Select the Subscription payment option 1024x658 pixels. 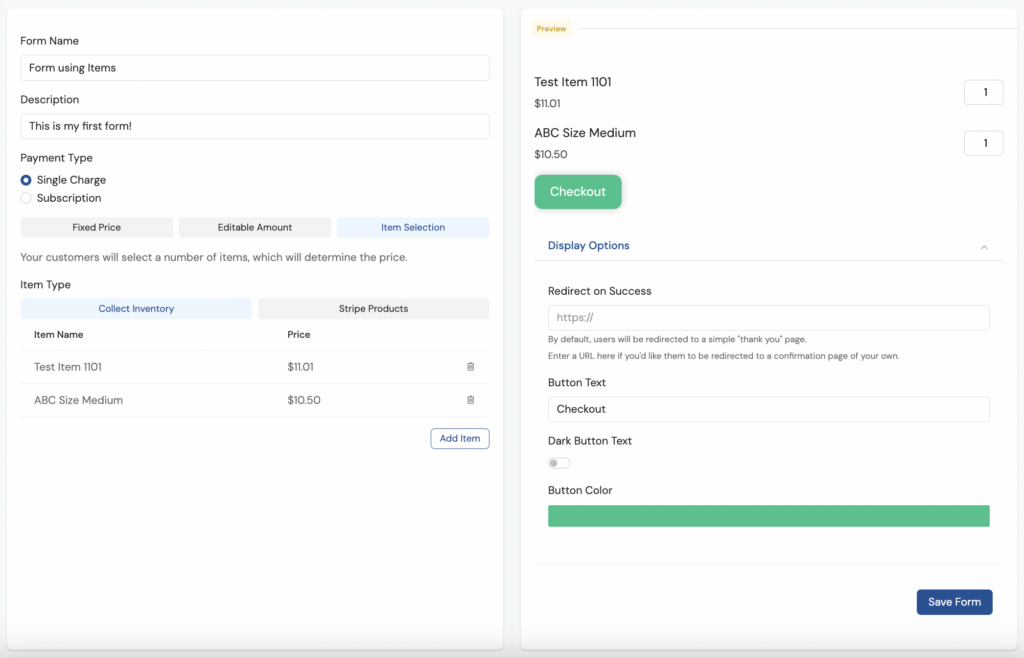pyautogui.click(x=25, y=198)
